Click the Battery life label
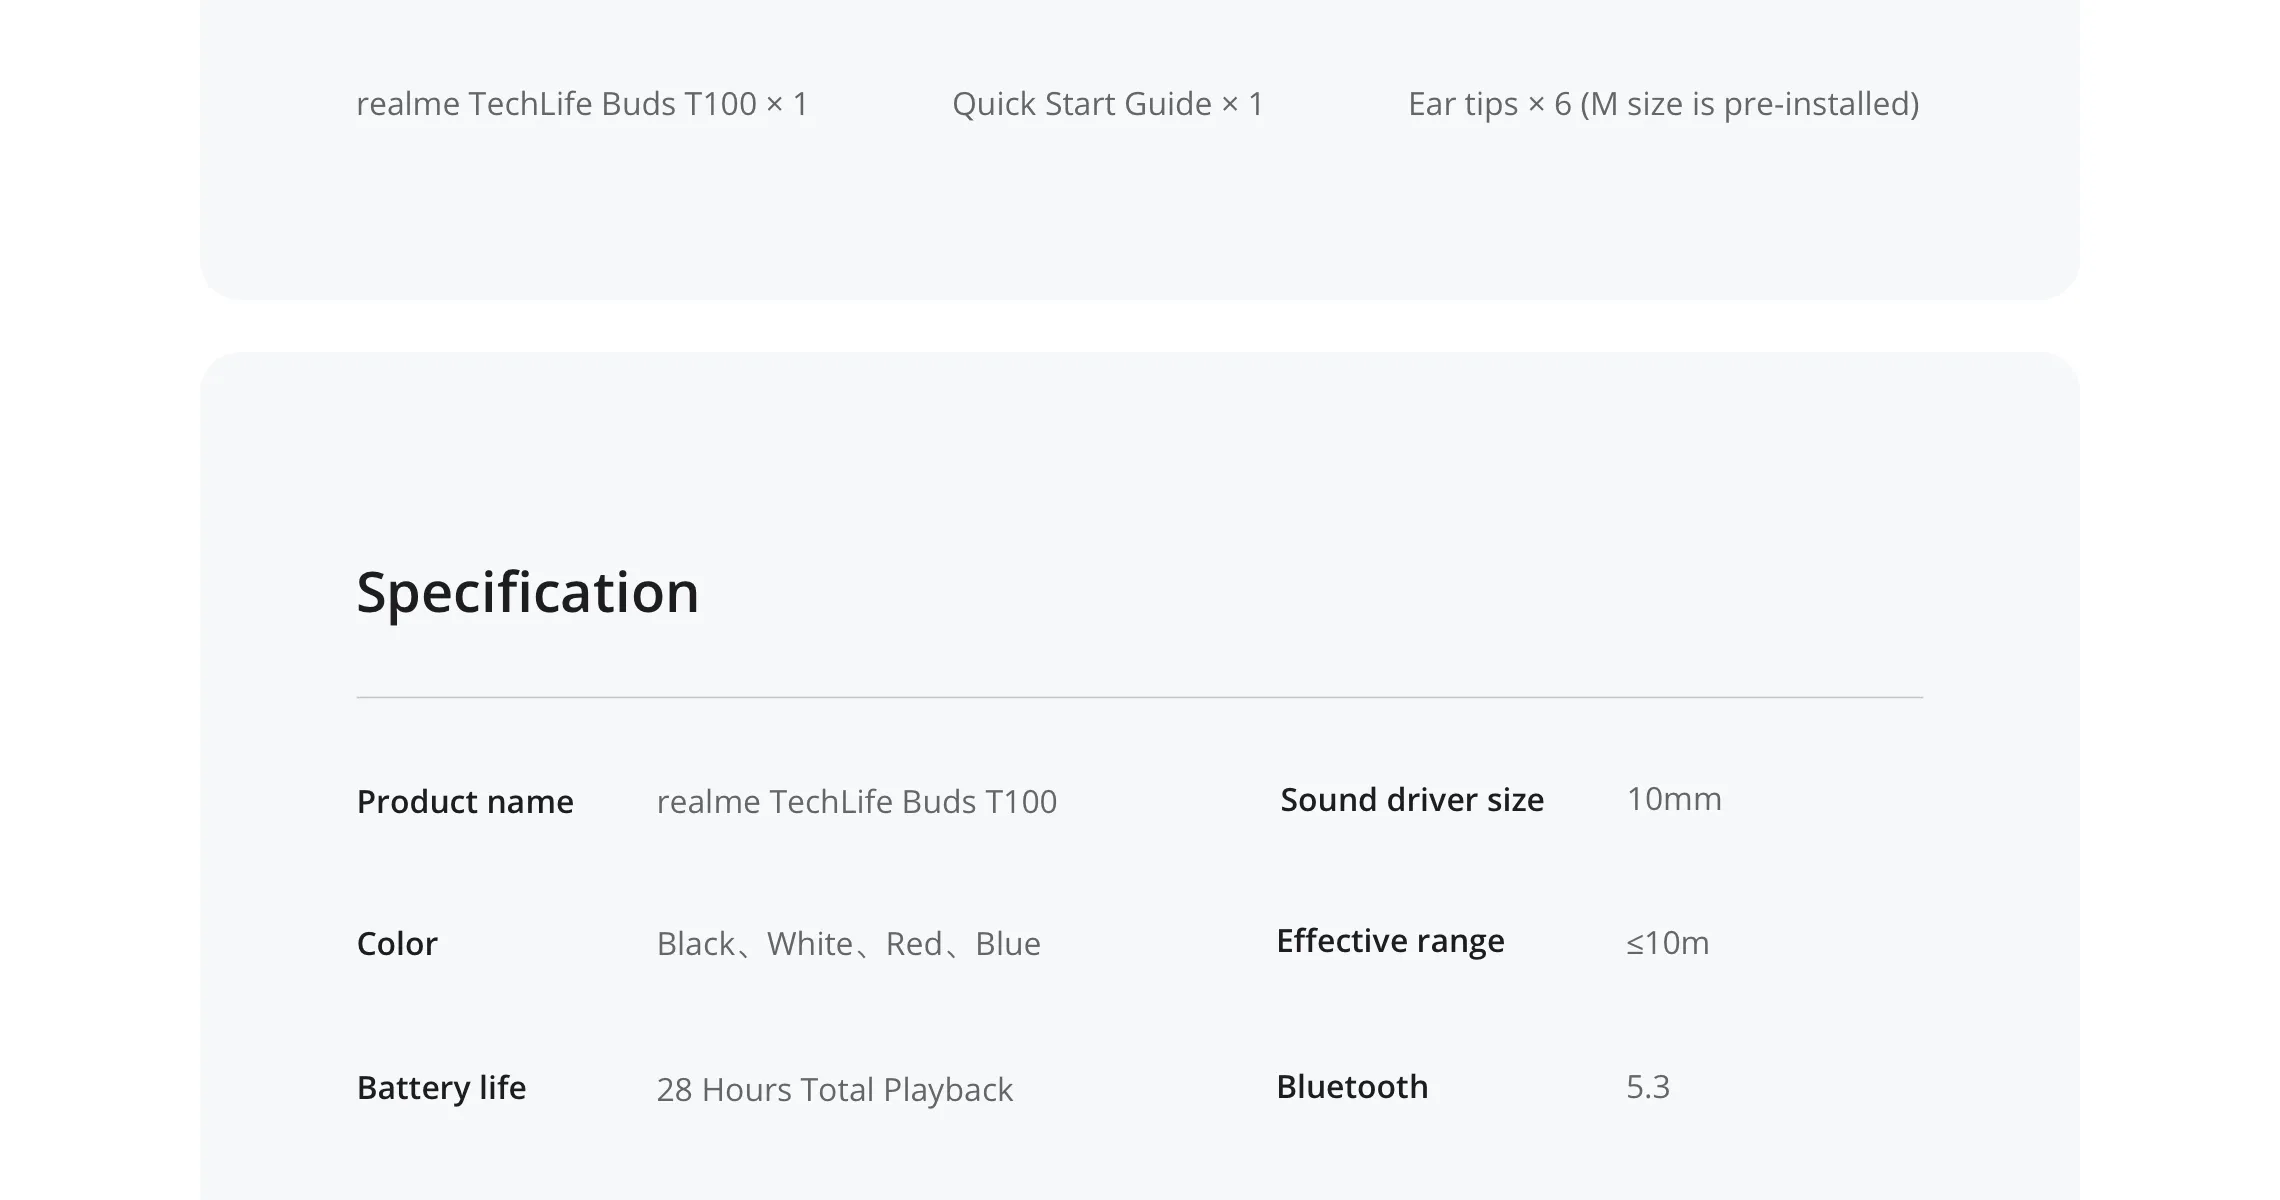This screenshot has width=2280, height=1200. click(441, 1088)
